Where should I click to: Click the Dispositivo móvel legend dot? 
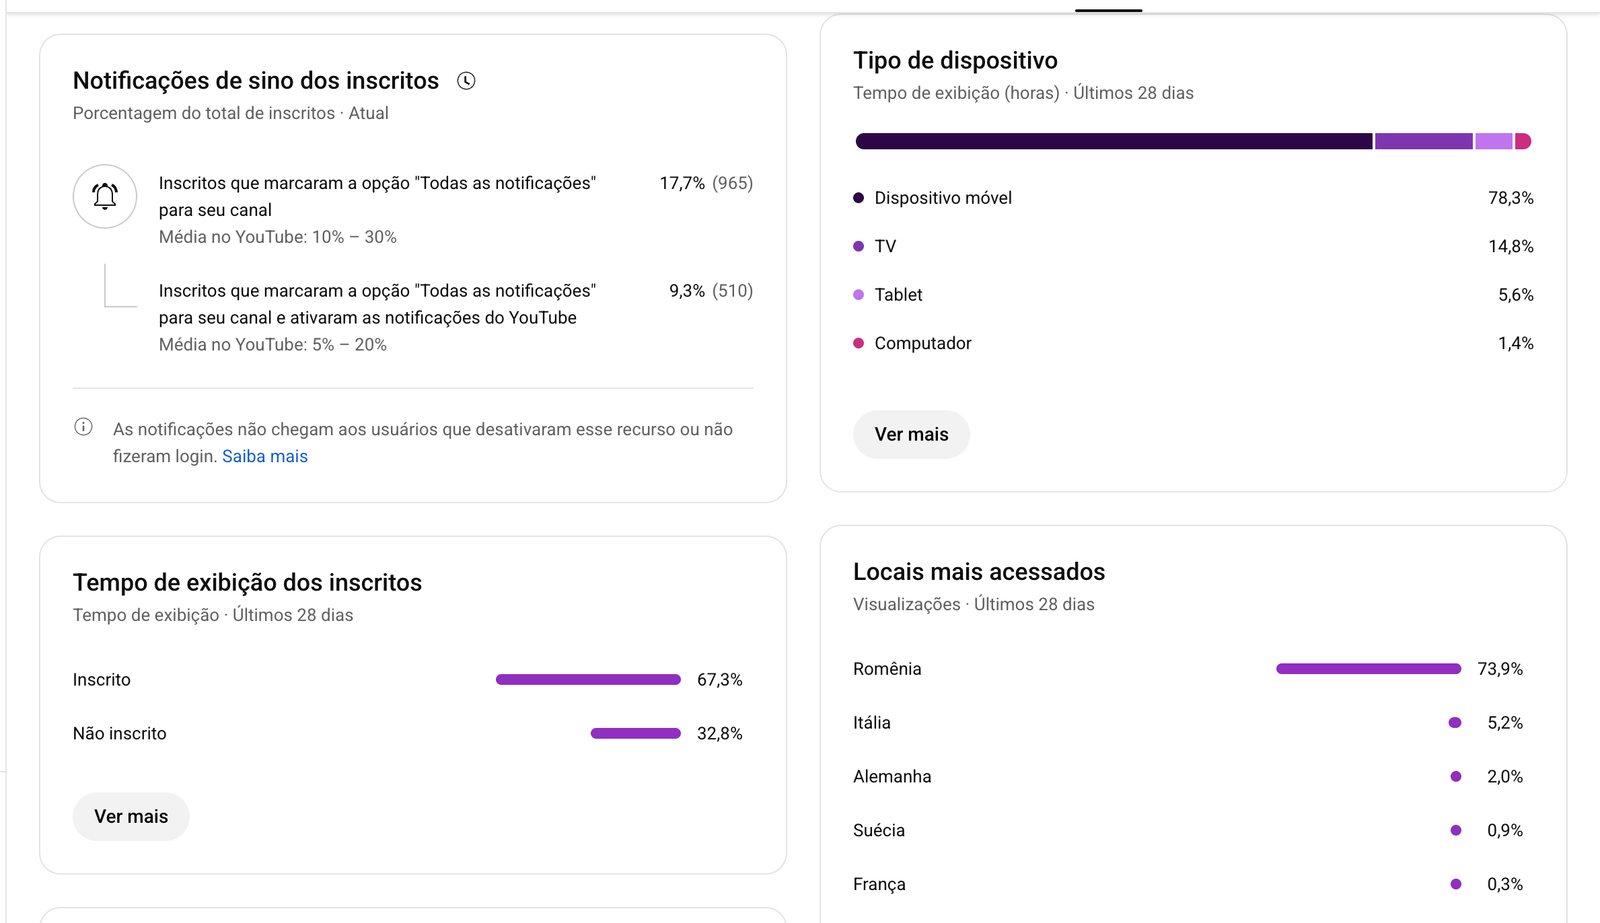coord(858,198)
